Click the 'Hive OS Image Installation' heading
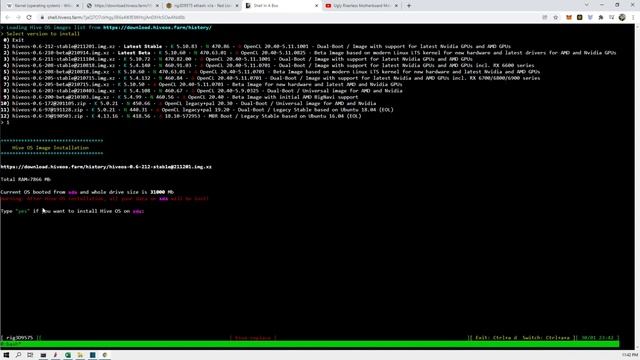This screenshot has width=640, height=360. [50, 148]
